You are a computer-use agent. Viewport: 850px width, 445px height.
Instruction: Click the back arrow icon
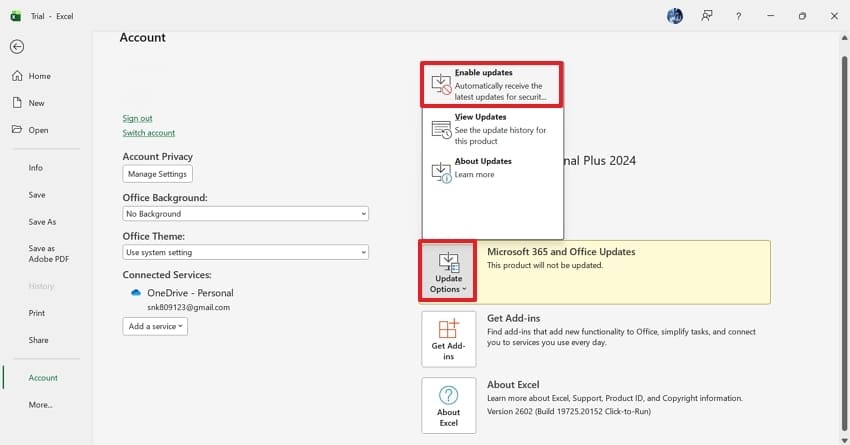pos(17,47)
